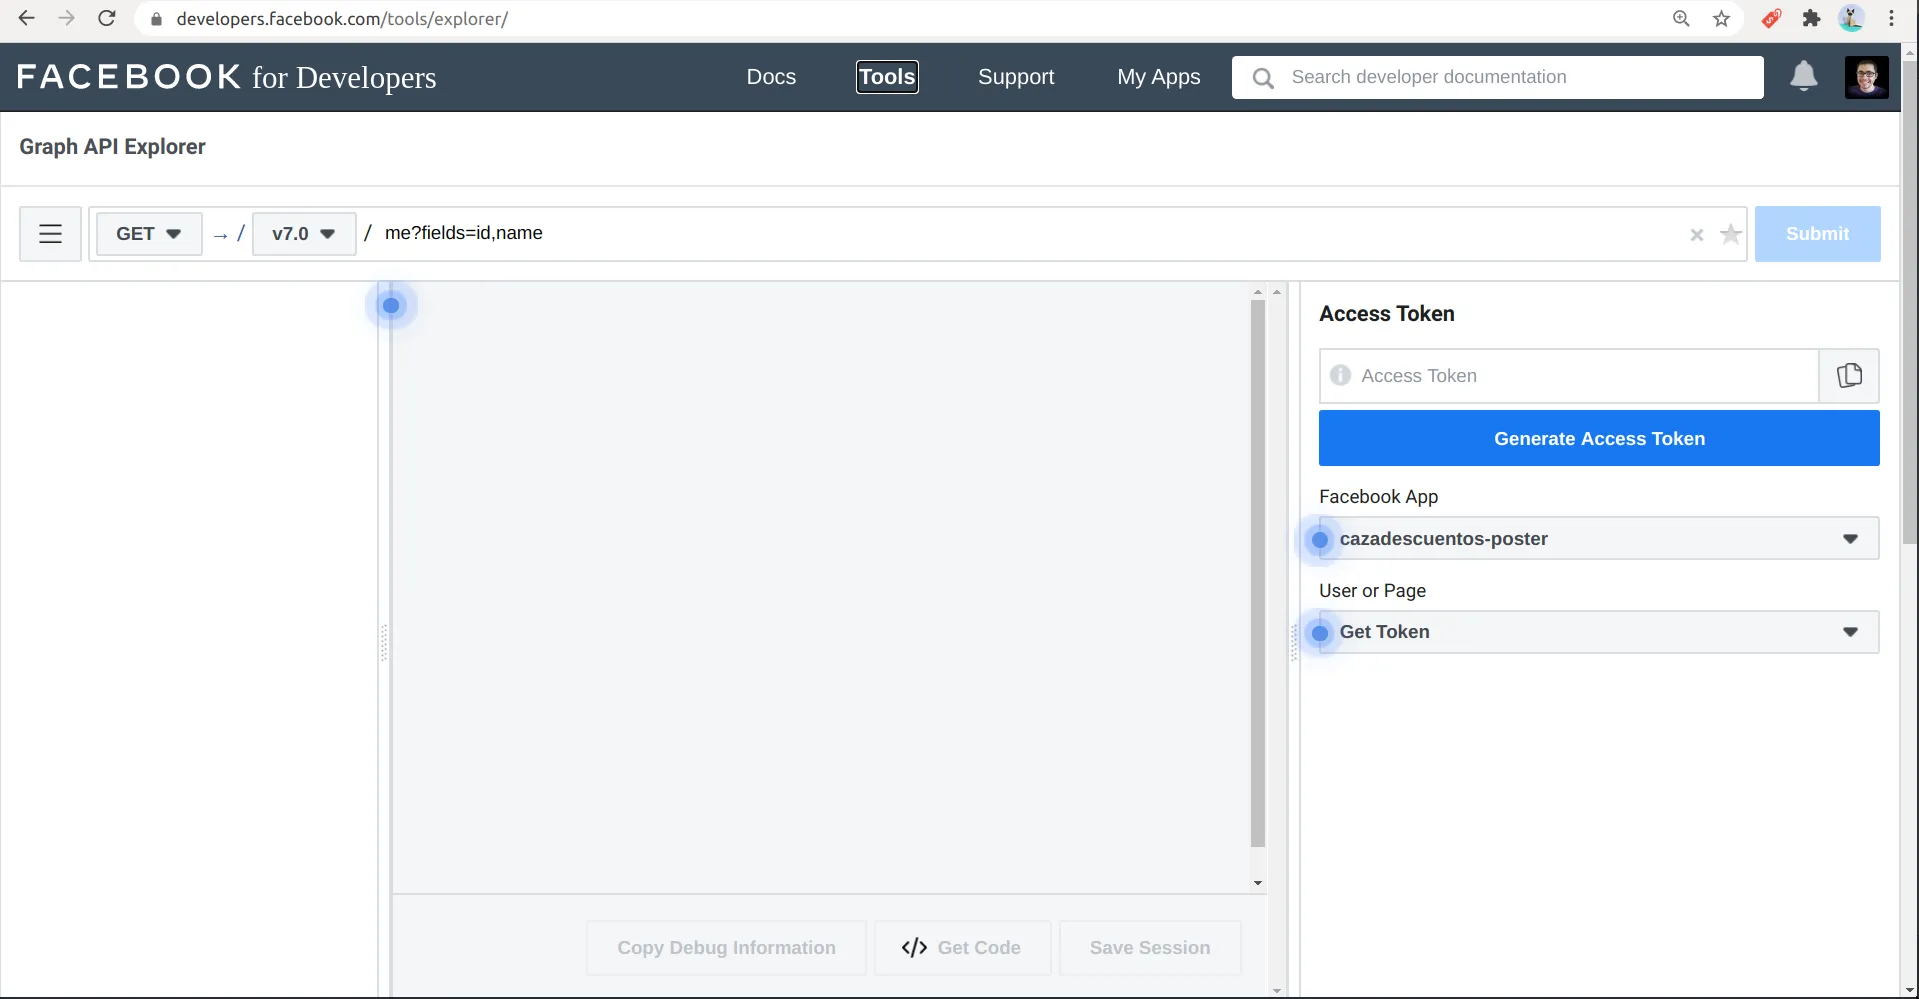Toggle the hamburger sidebar menu
The height and width of the screenshot is (999, 1919).
click(x=50, y=234)
